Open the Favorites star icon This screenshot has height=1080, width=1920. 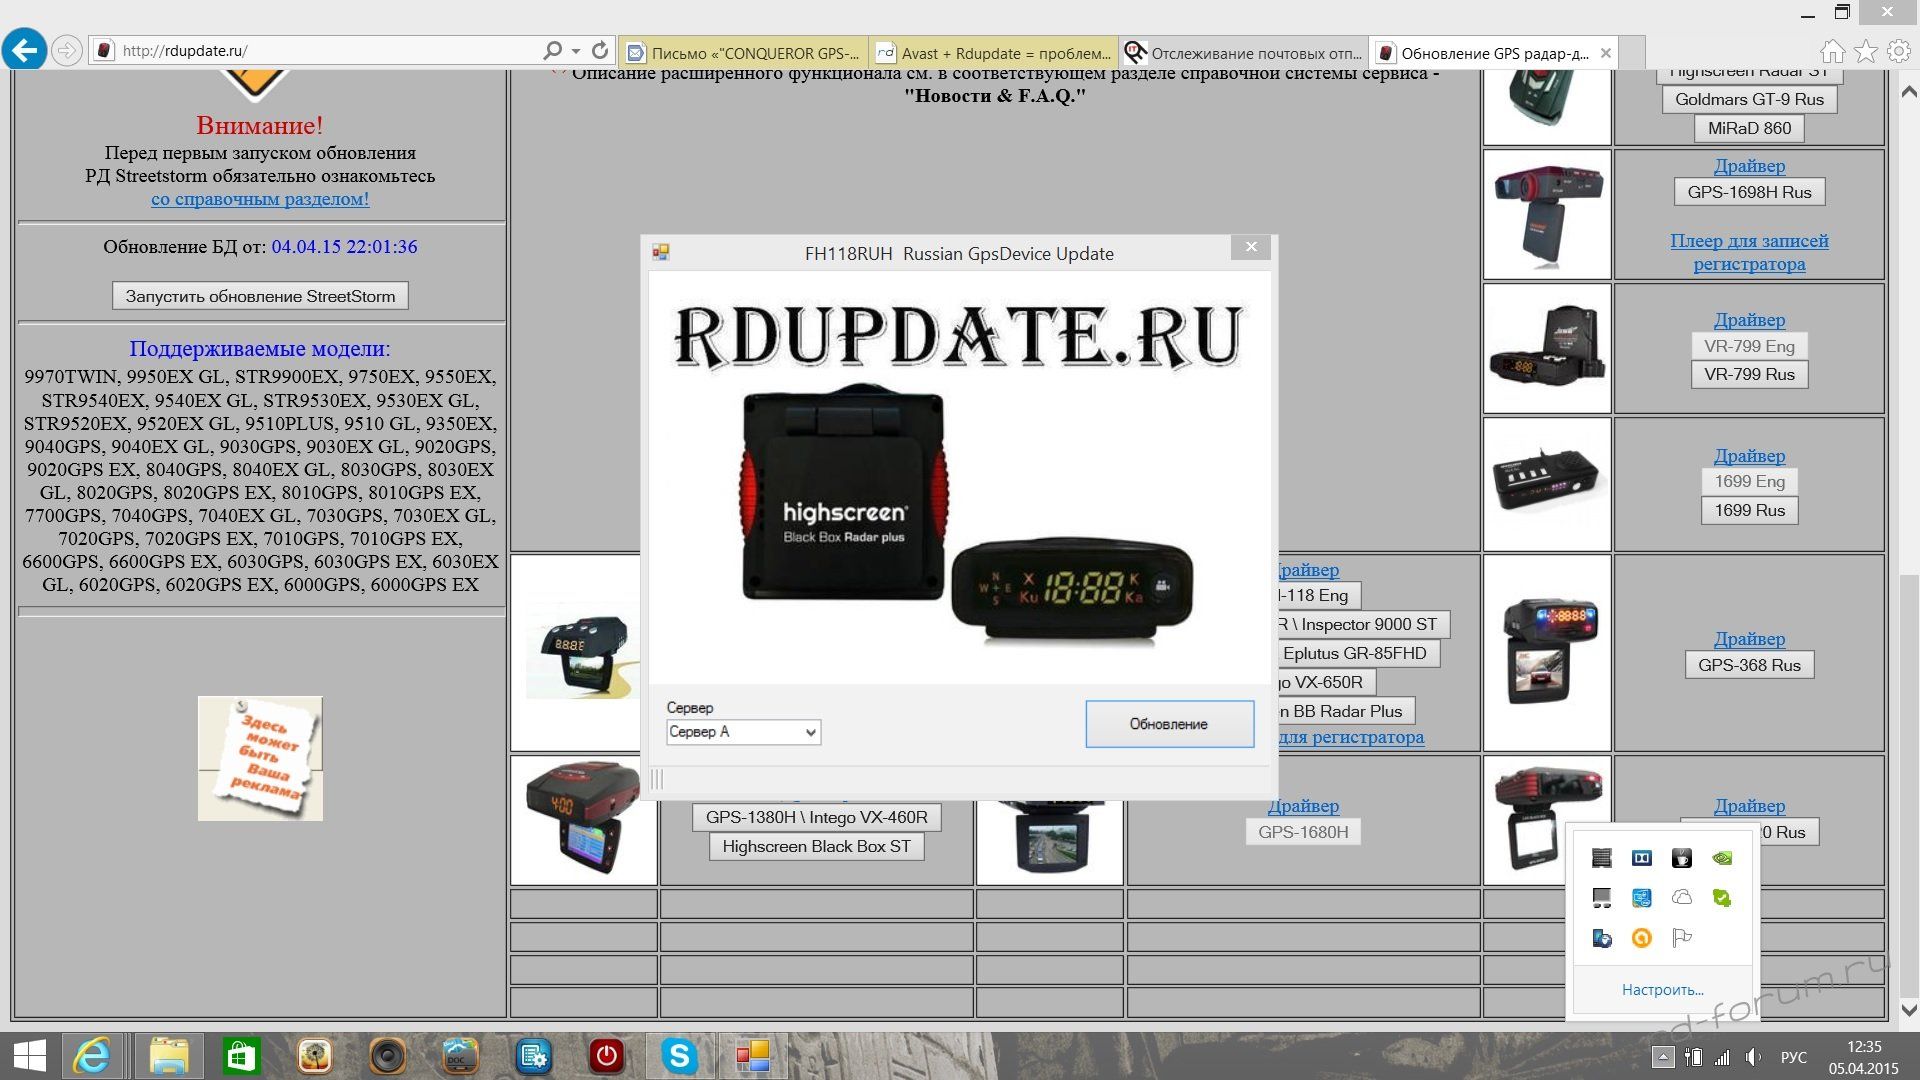[x=1866, y=51]
